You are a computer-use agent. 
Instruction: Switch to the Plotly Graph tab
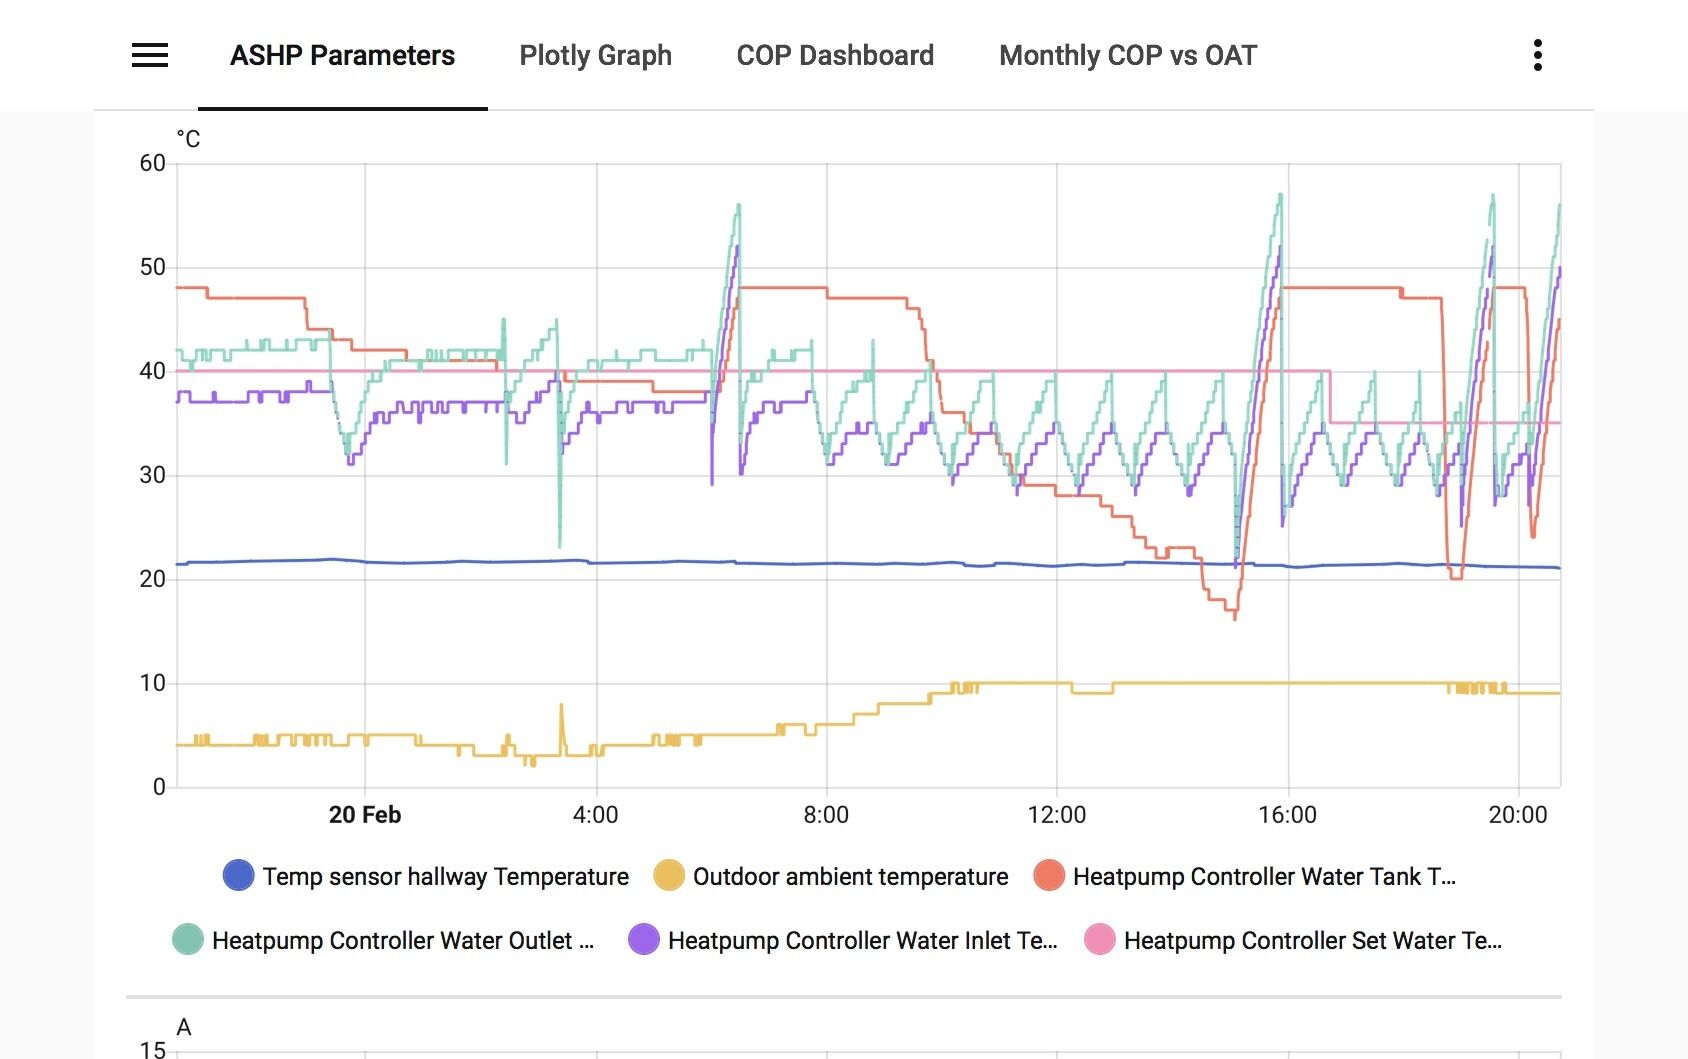[595, 55]
